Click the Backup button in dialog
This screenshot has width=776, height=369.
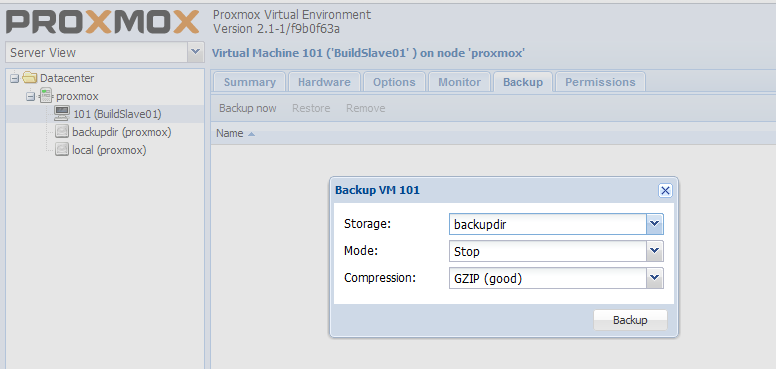point(630,320)
